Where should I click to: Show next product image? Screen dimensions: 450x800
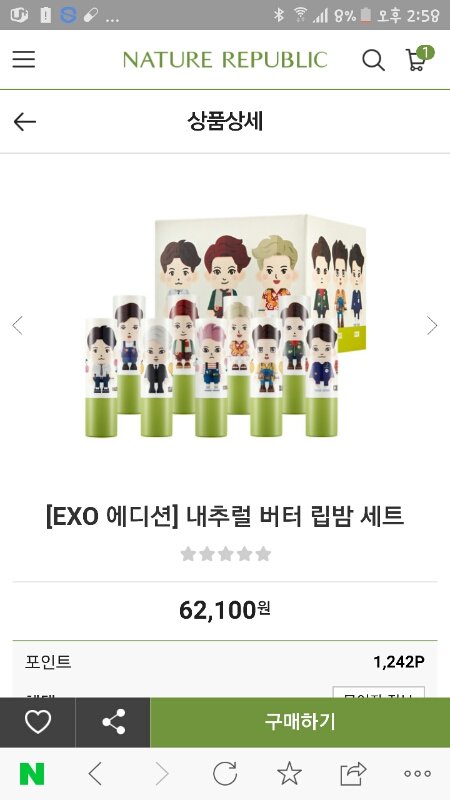point(432,325)
